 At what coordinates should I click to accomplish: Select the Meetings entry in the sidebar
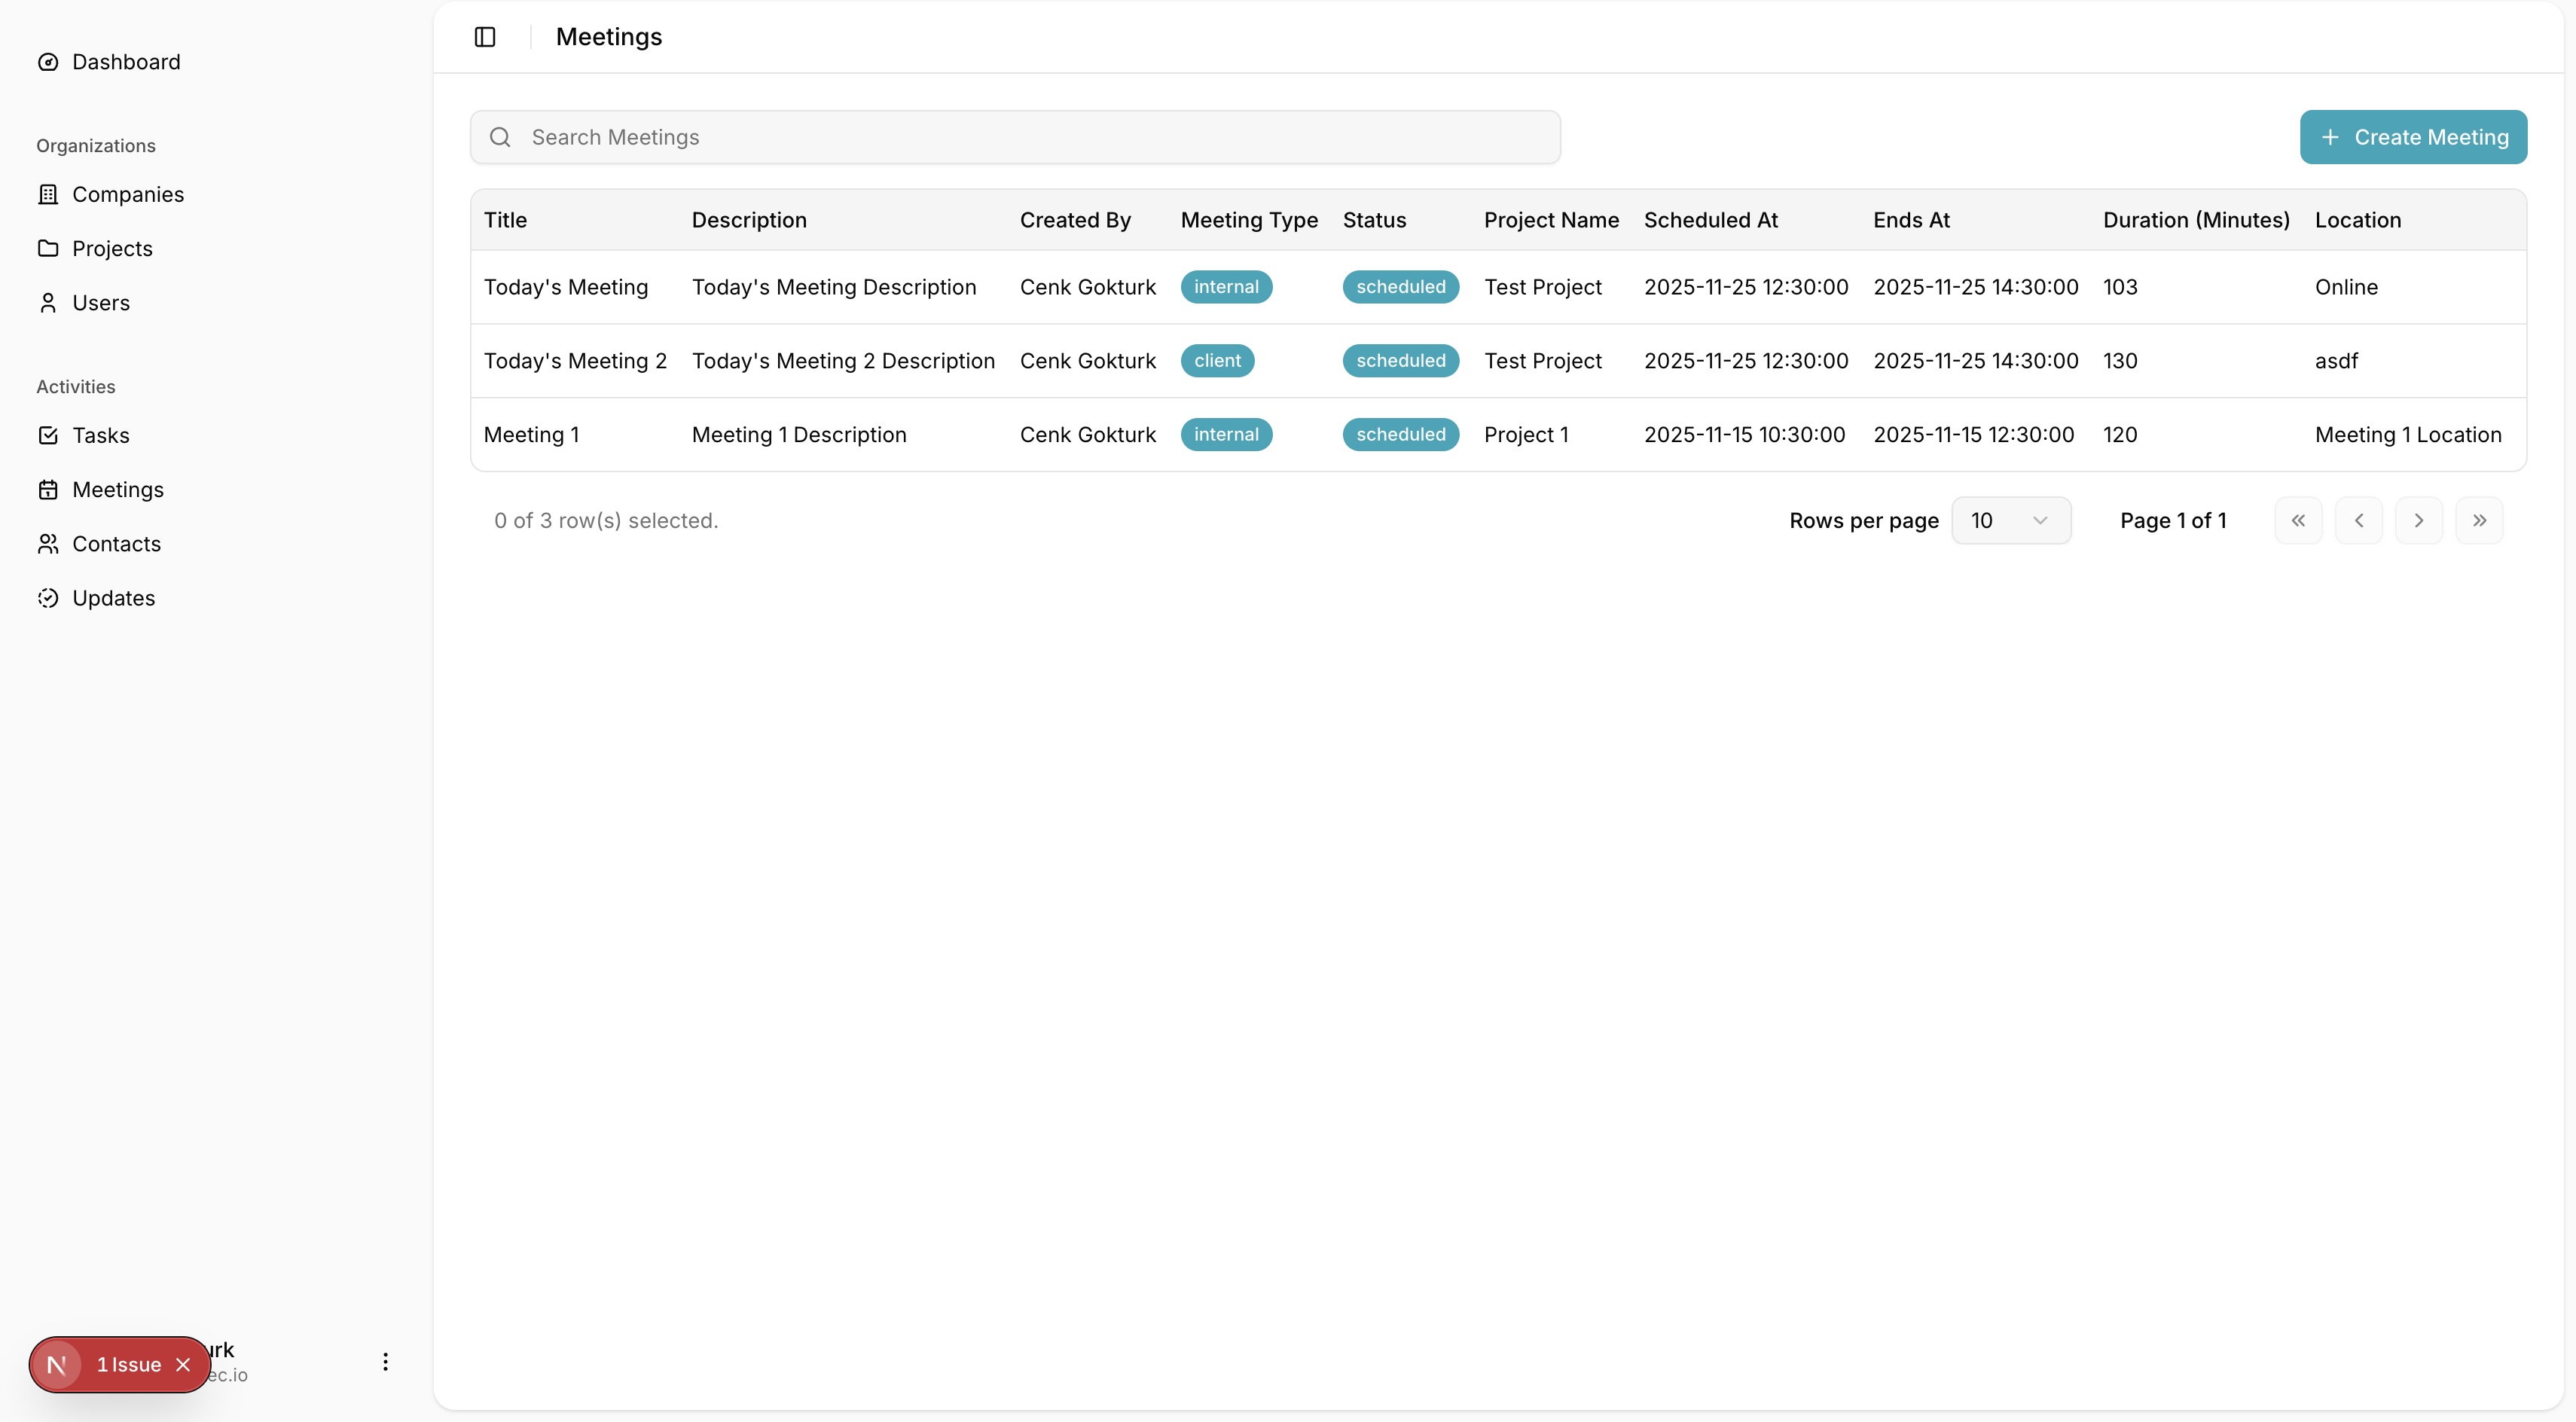pyautogui.click(x=117, y=489)
